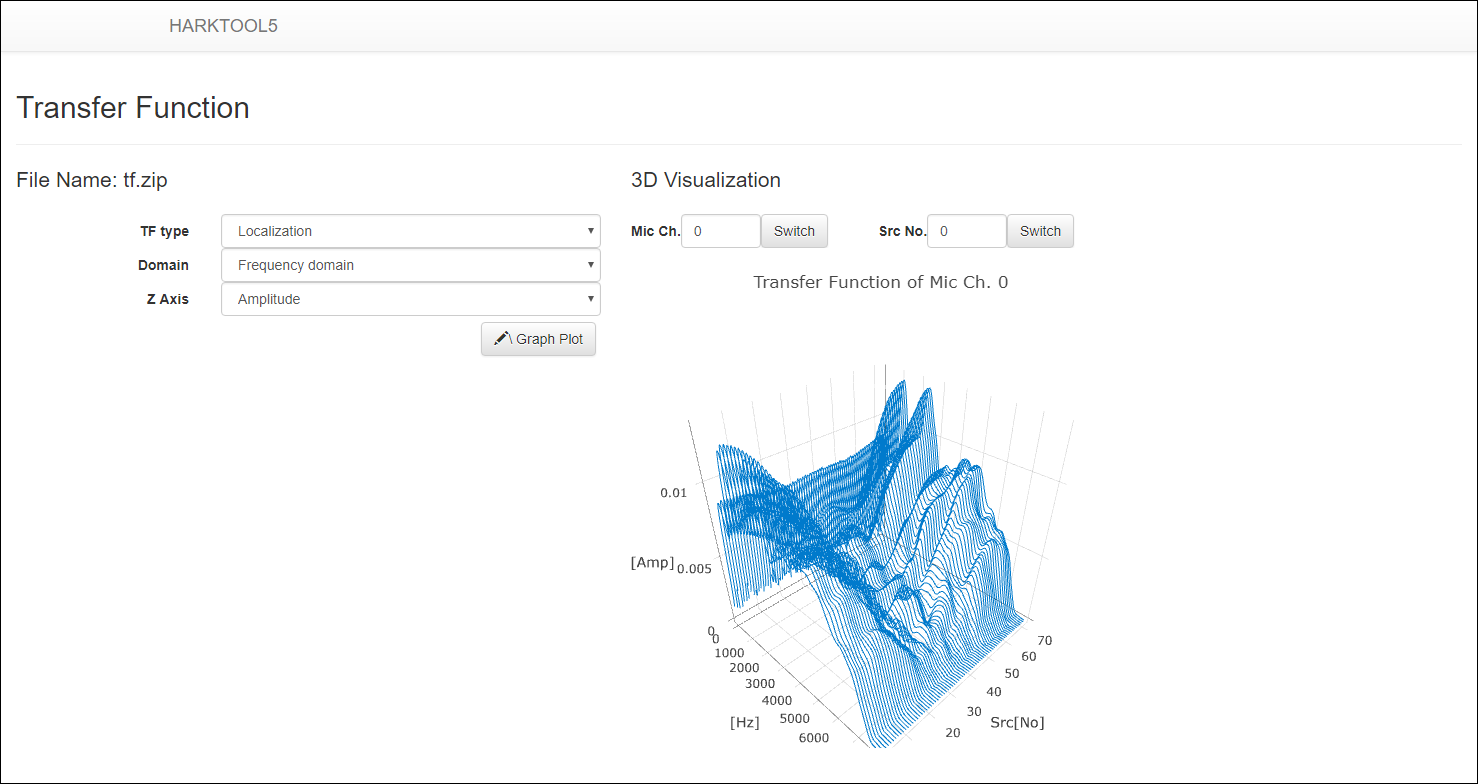Open the Z Axis Amplitude dropdown
Image resolution: width=1478 pixels, height=784 pixels.
click(410, 299)
